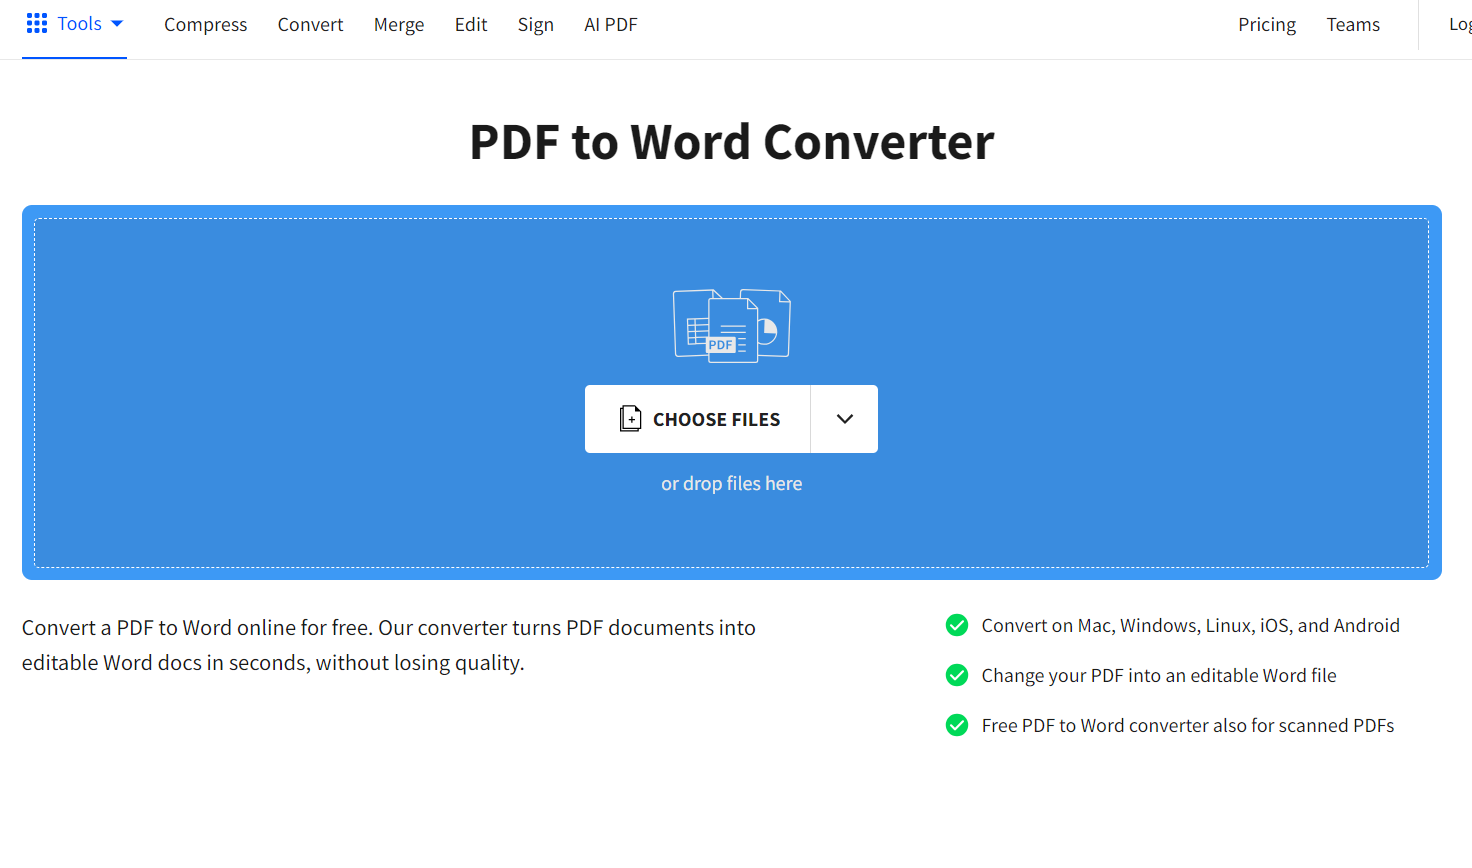This screenshot has height=868, width=1472.
Task: Click the blue grid icon beside Tools
Action: coord(36,23)
